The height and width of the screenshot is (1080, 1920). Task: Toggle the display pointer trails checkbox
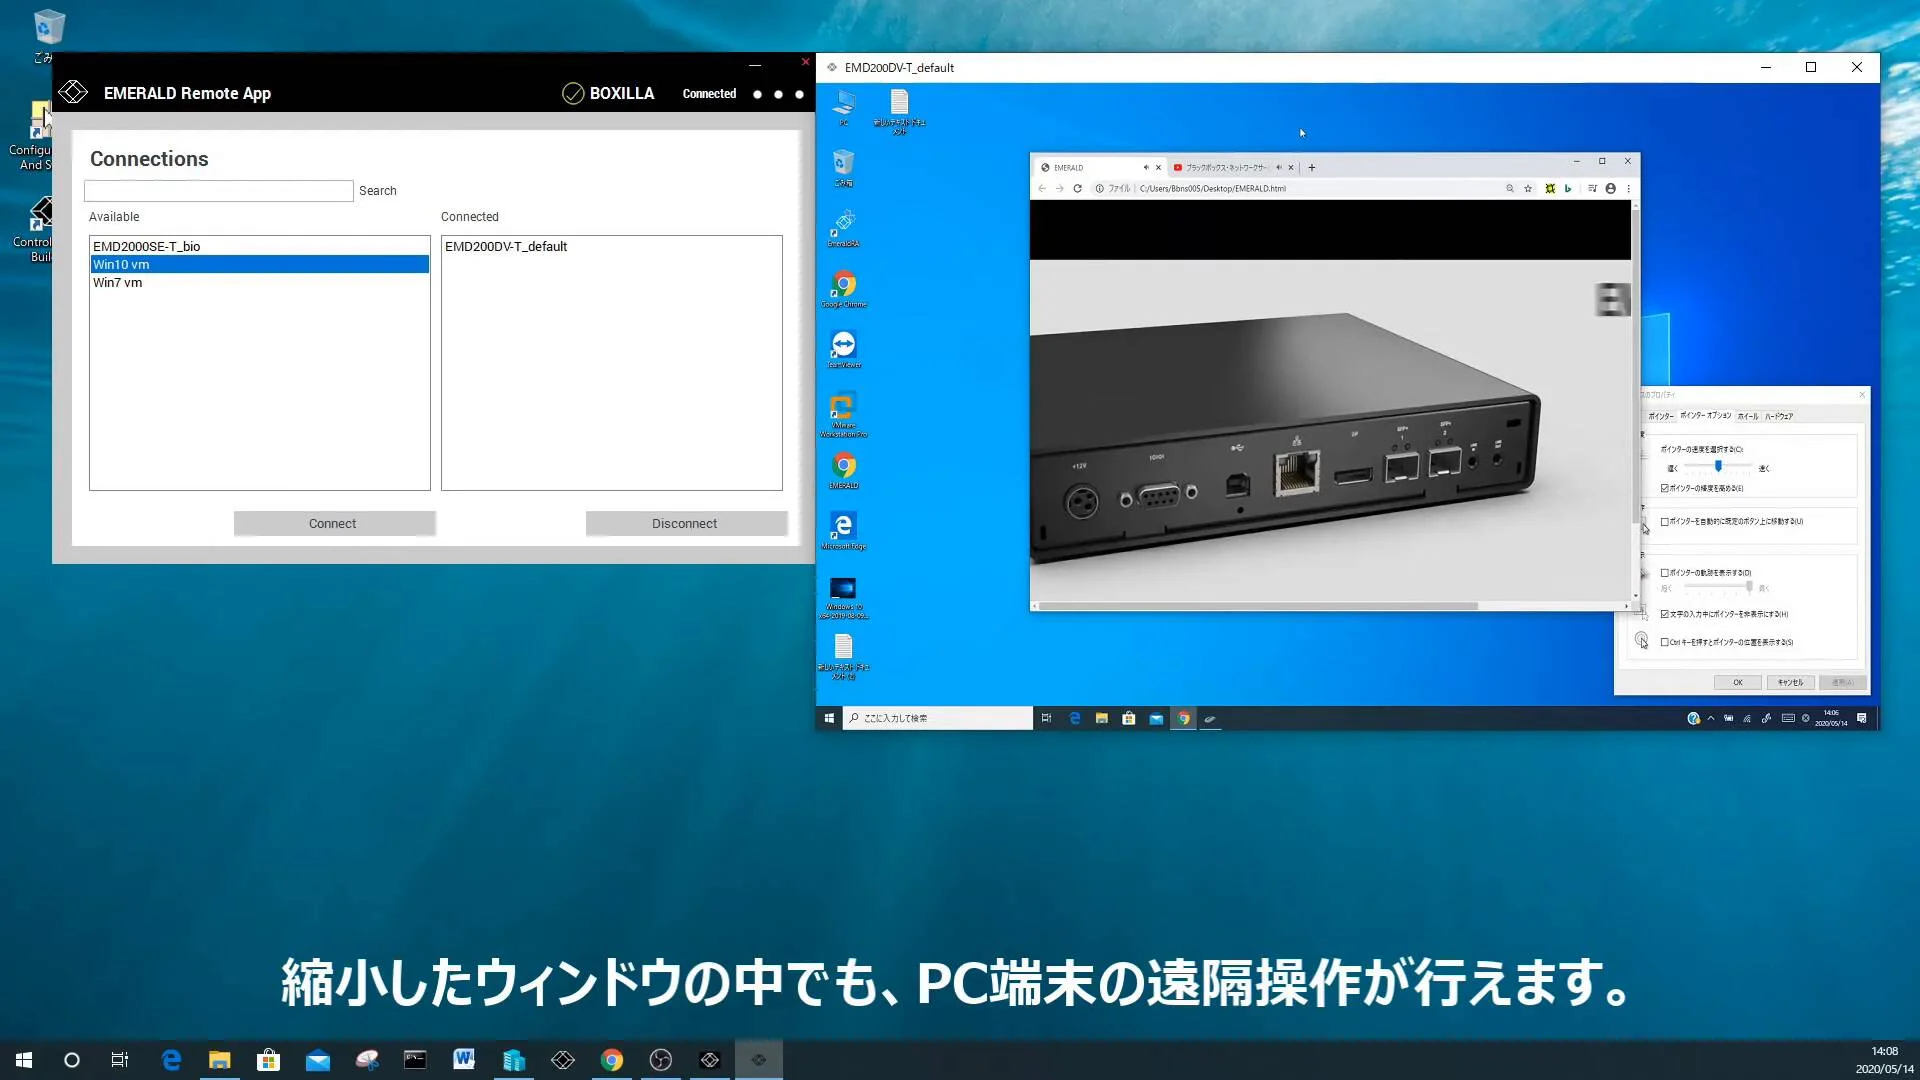point(1665,573)
